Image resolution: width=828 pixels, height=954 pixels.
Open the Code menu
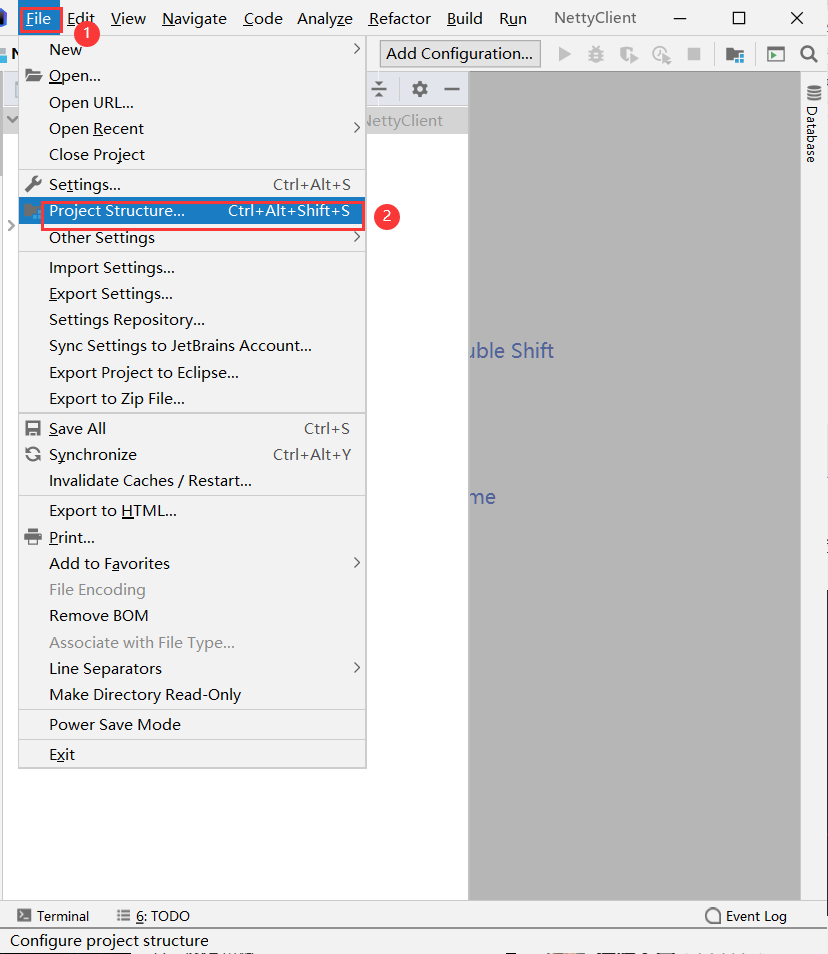click(263, 19)
